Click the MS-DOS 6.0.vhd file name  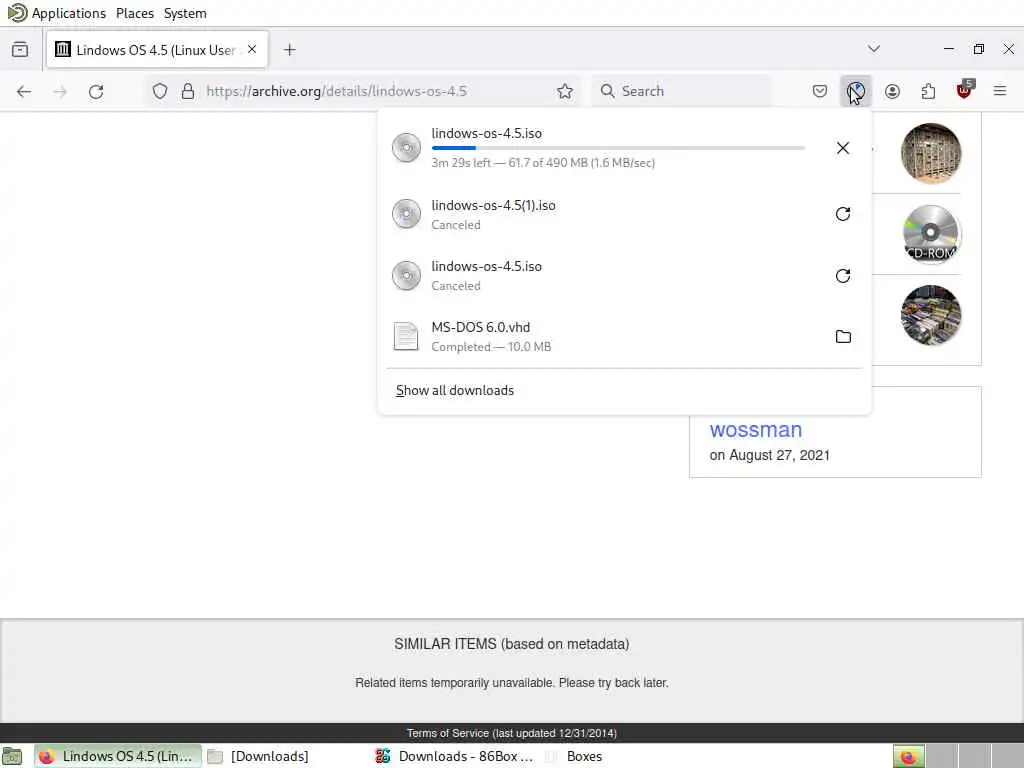click(481, 327)
